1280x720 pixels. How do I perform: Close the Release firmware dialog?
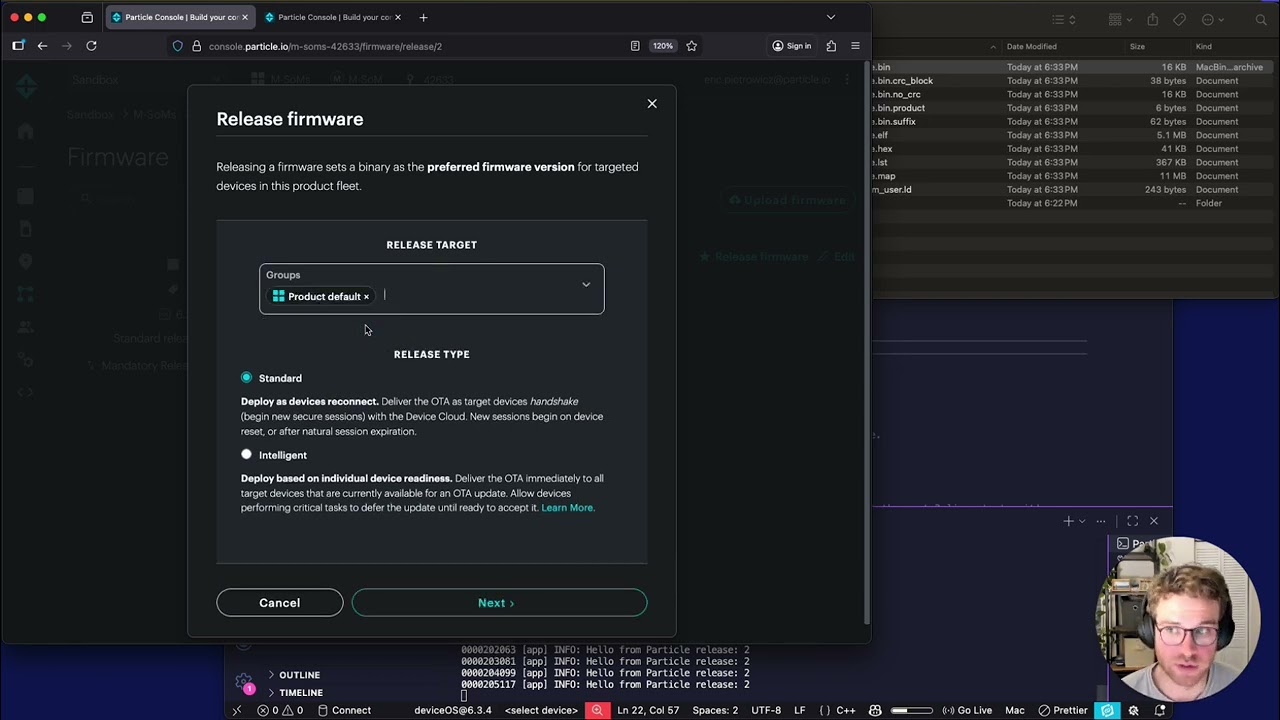click(x=652, y=103)
